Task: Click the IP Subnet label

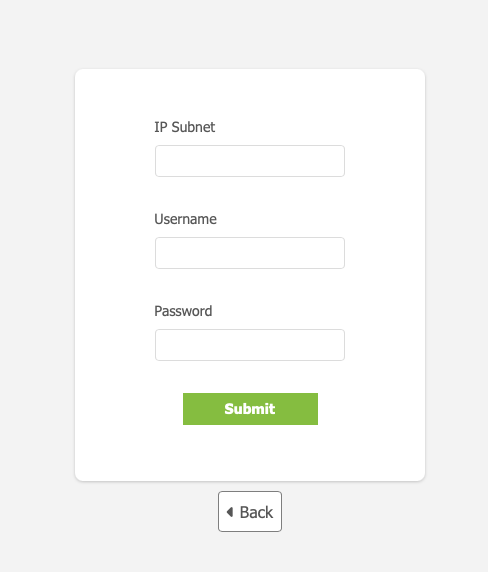Action: [185, 127]
